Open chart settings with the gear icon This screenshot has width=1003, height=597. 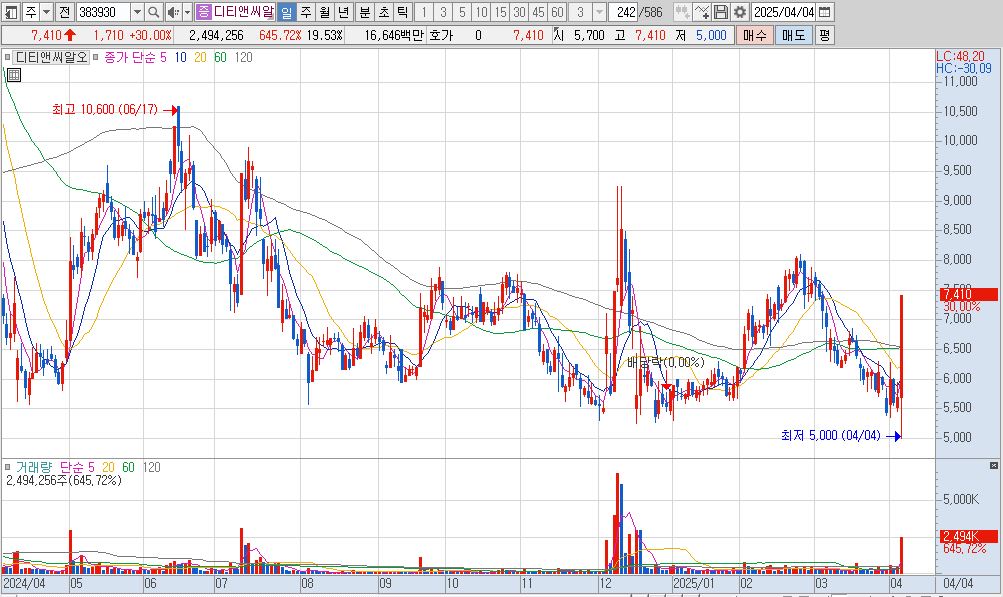[x=739, y=12]
